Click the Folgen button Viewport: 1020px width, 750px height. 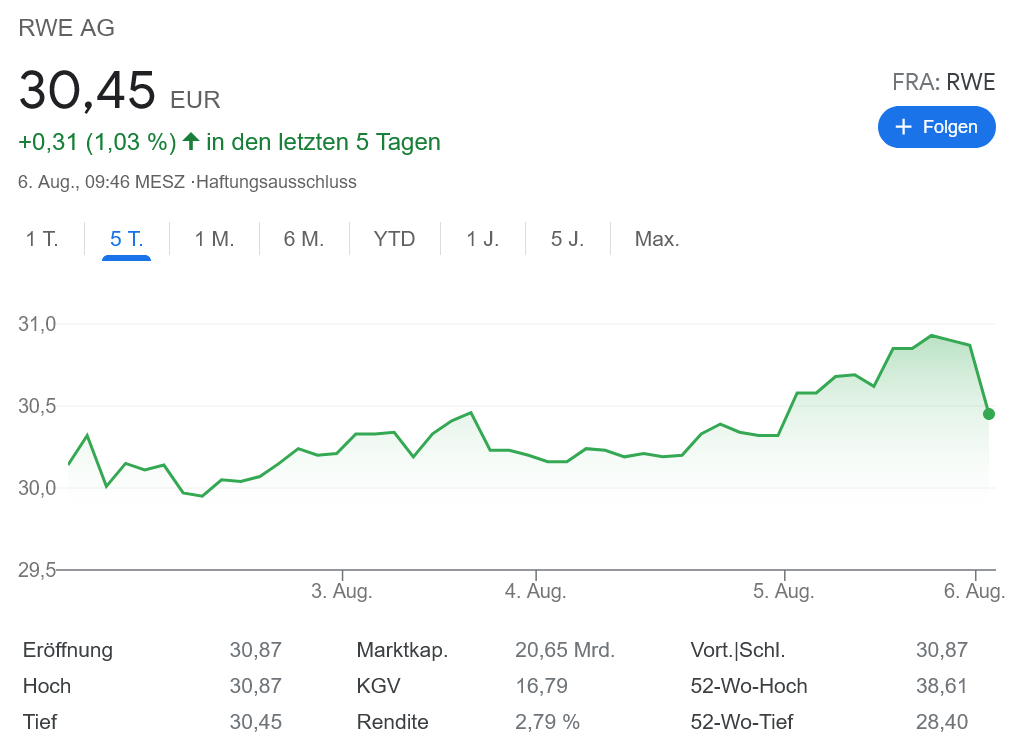tap(936, 127)
